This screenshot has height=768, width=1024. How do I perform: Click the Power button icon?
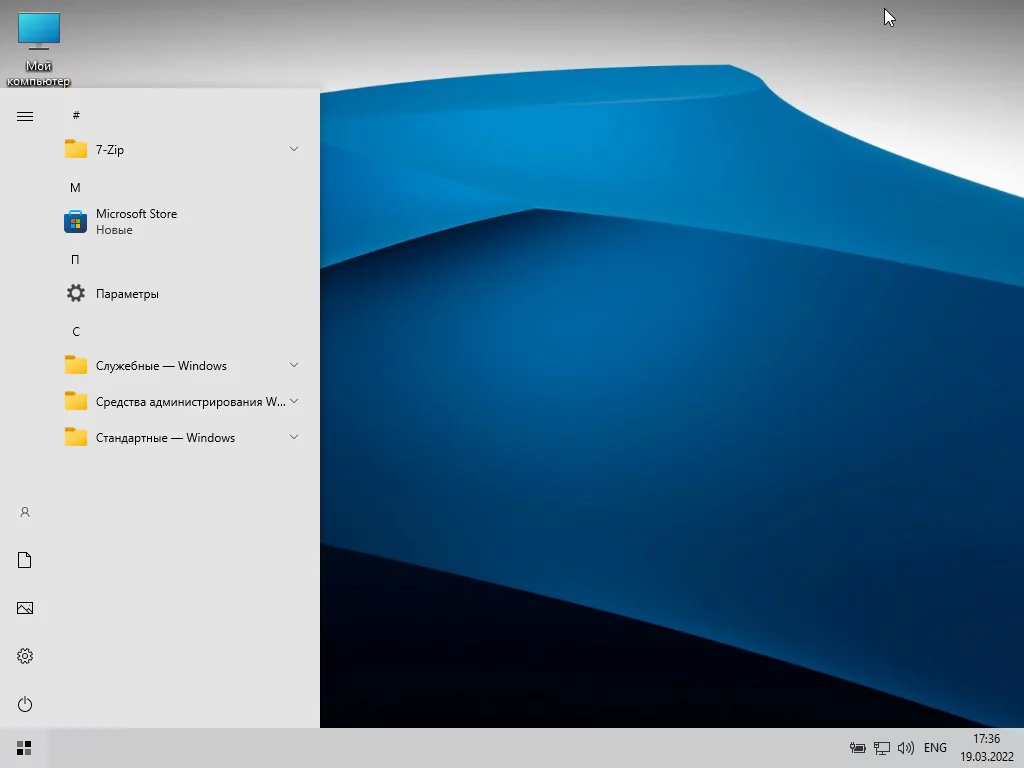(x=25, y=704)
